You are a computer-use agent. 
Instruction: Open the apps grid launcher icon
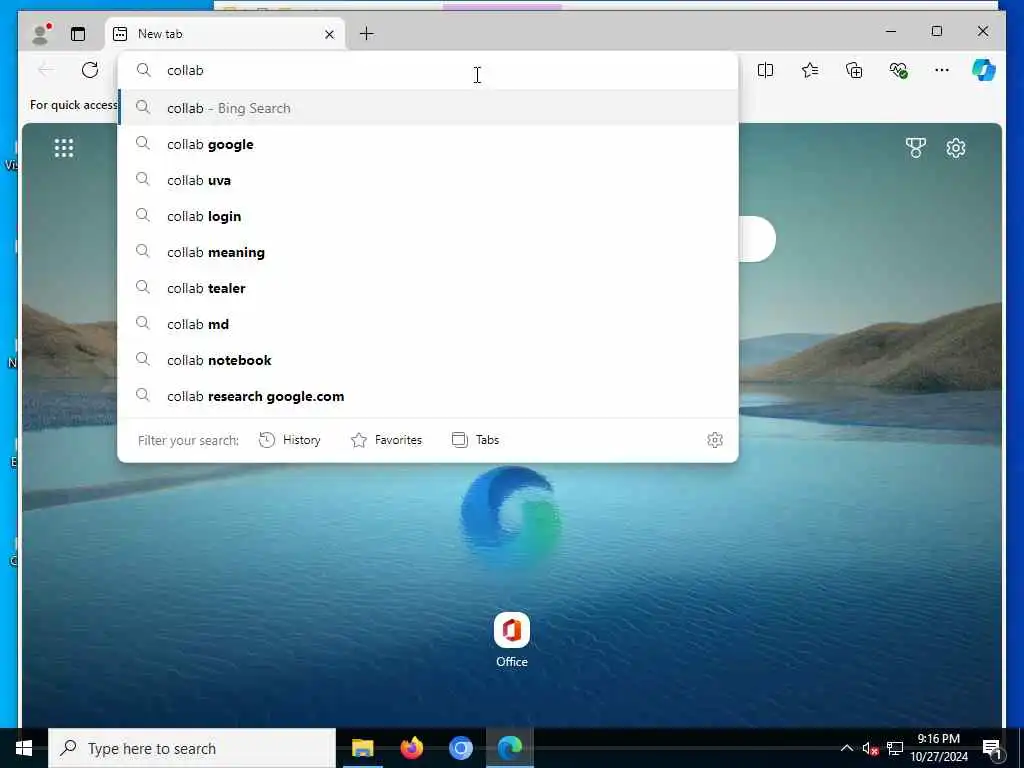(x=64, y=148)
